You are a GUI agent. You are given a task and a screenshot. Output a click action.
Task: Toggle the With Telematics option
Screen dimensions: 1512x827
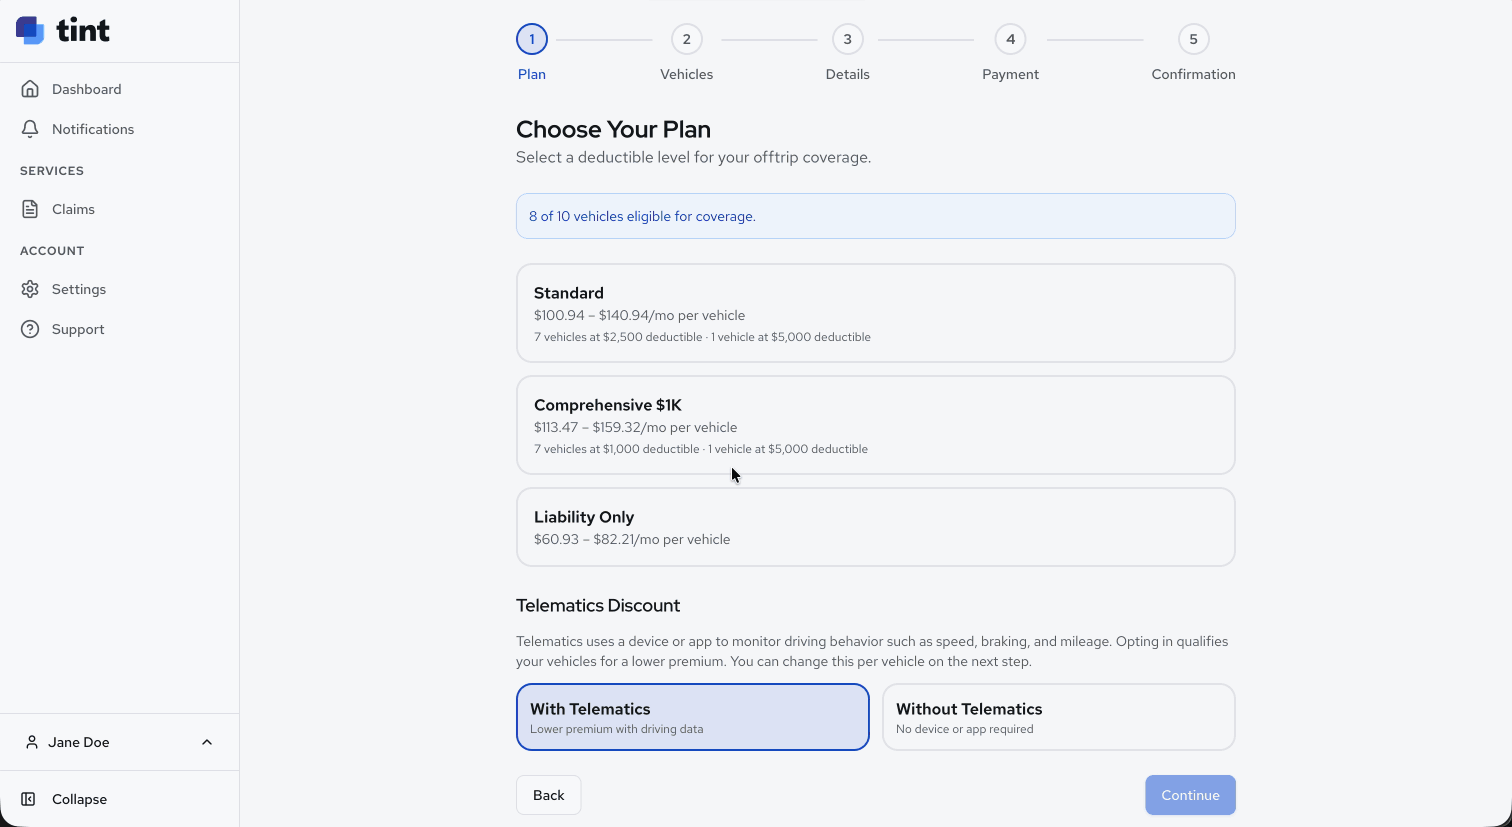click(x=692, y=716)
